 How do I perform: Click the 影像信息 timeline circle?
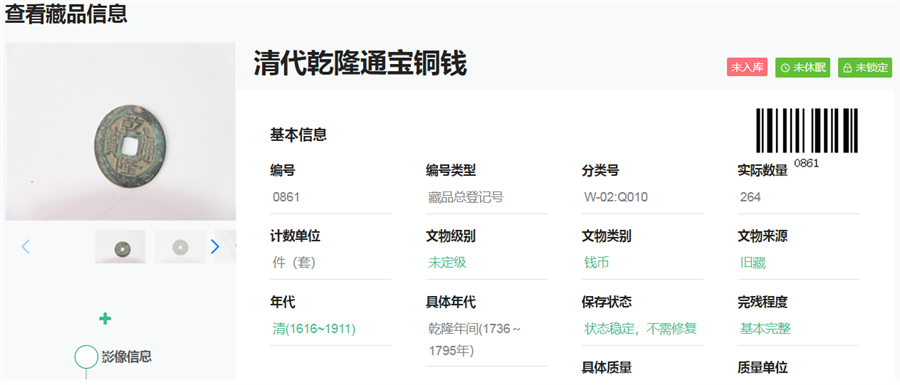[86, 356]
